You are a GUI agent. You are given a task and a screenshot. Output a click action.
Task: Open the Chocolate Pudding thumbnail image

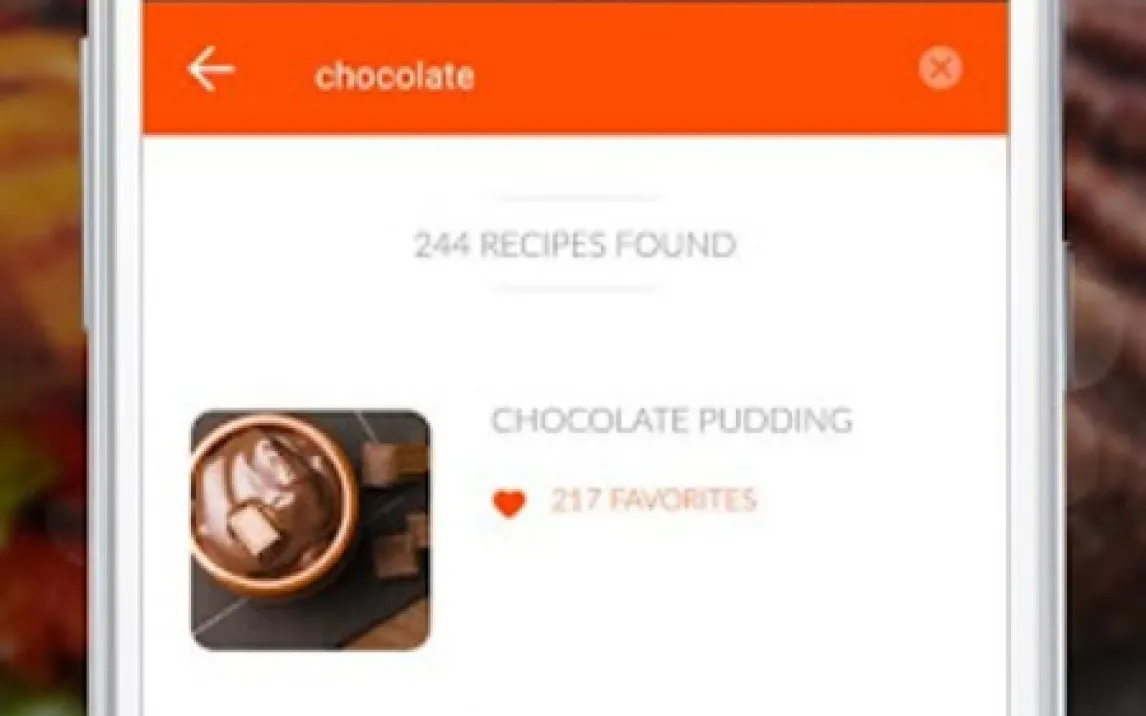(x=311, y=530)
